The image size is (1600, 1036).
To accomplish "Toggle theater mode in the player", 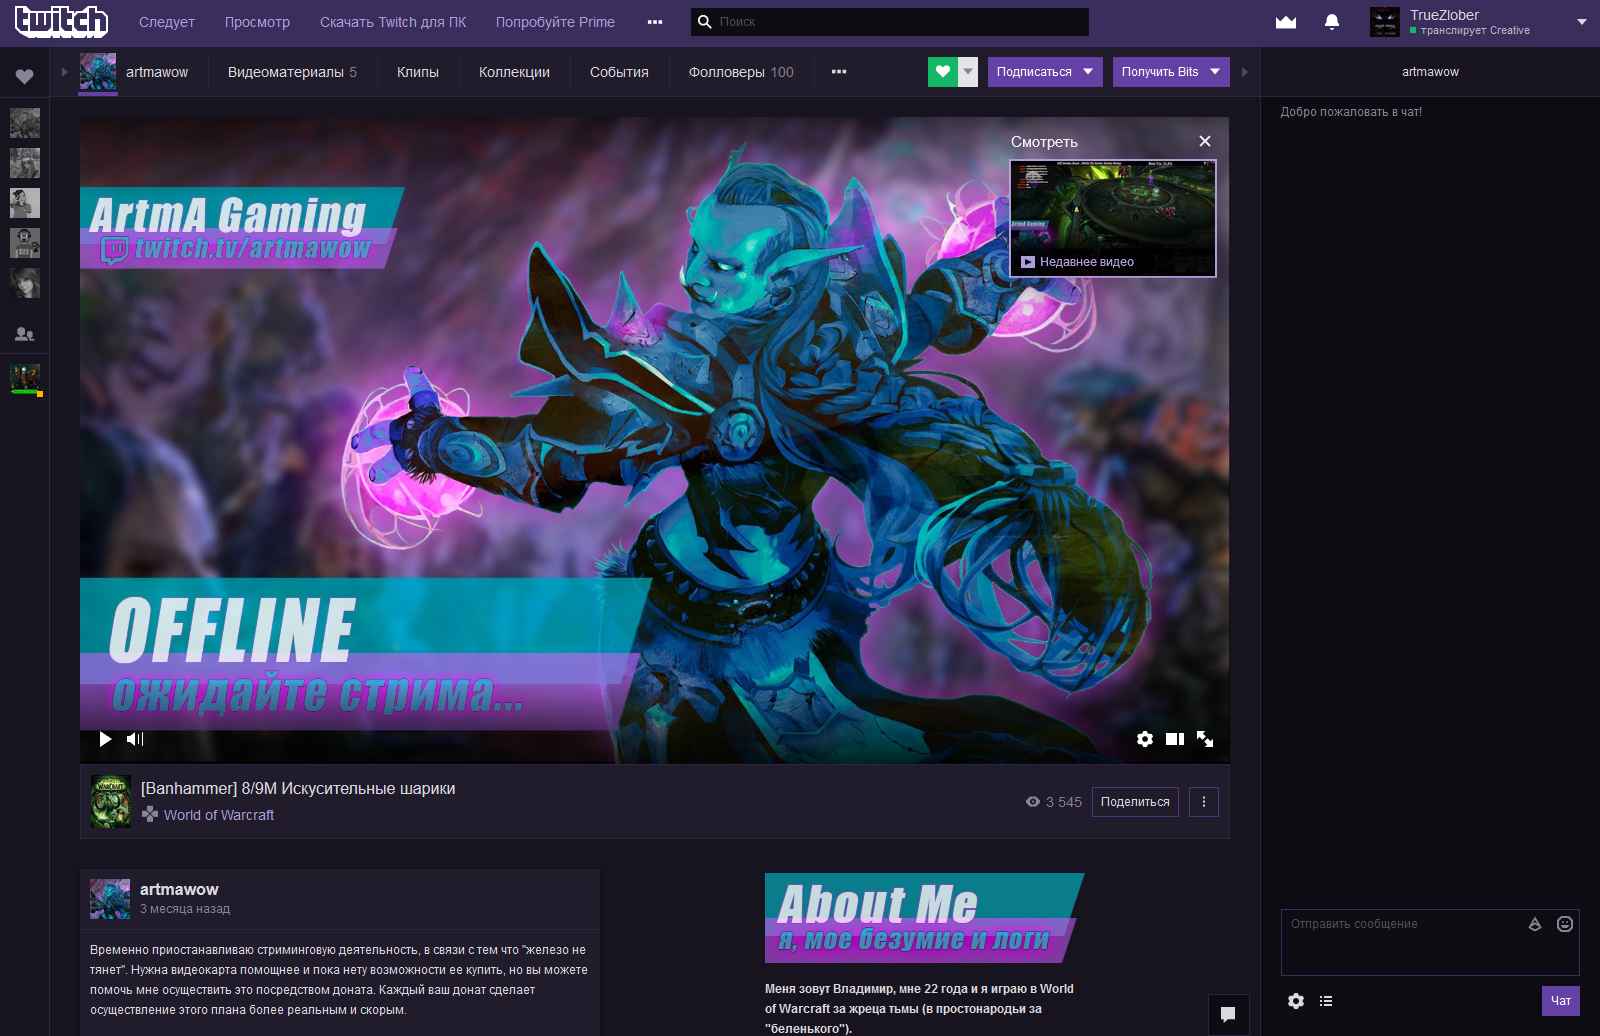I will pyautogui.click(x=1175, y=739).
